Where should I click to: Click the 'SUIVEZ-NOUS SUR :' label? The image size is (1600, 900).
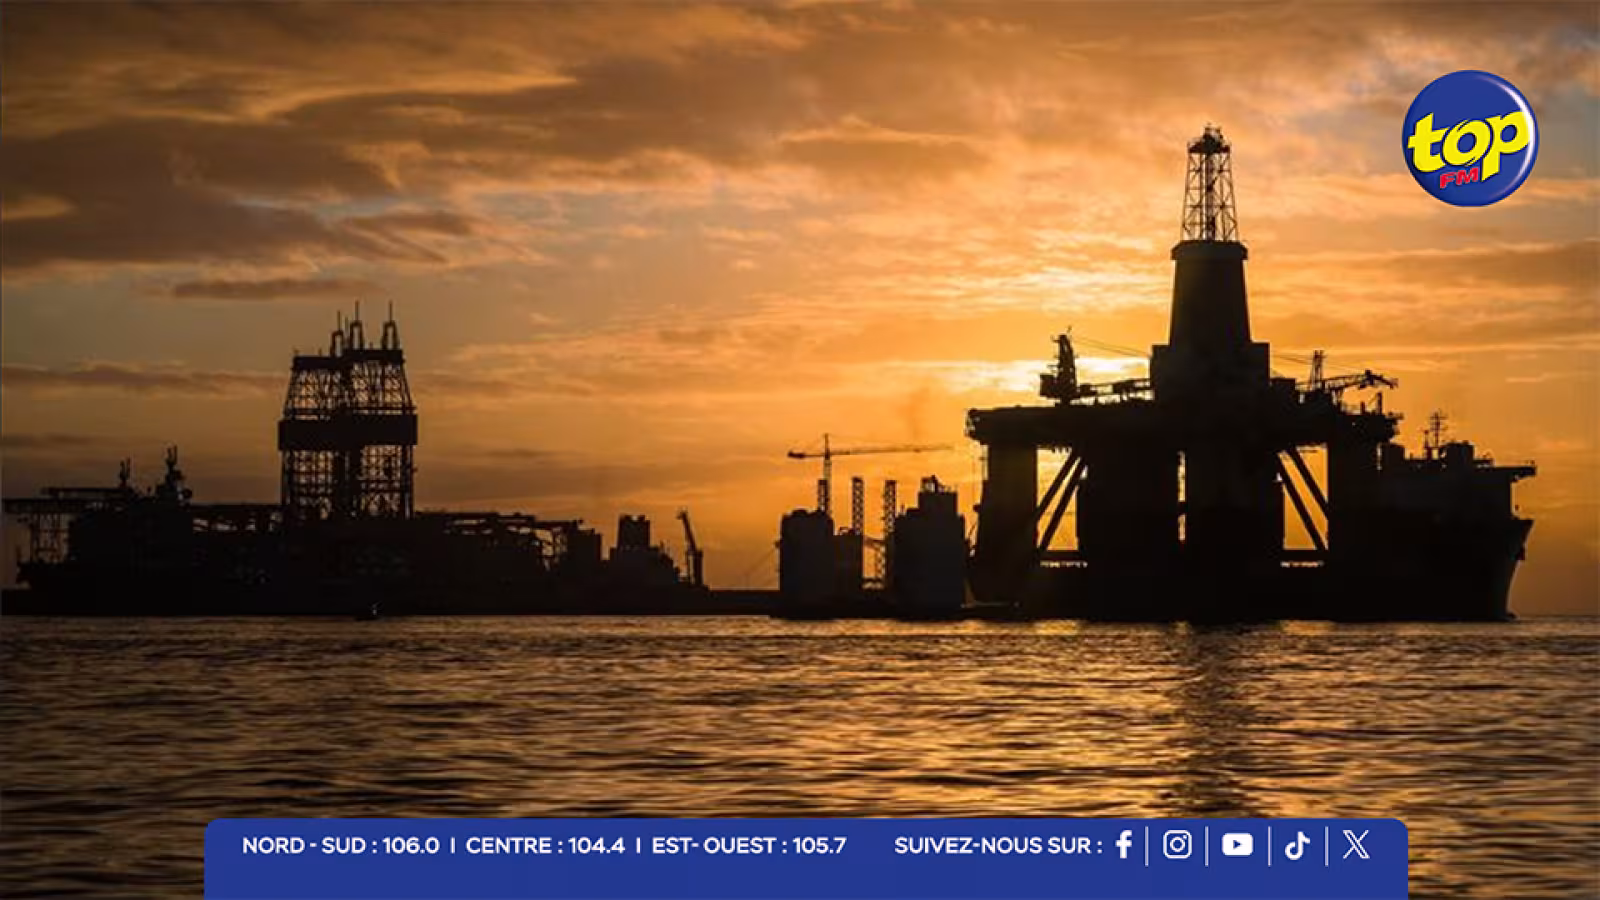[998, 845]
